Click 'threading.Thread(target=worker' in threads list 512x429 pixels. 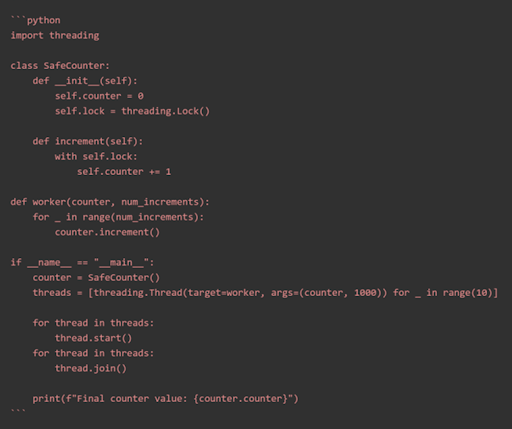(177, 293)
